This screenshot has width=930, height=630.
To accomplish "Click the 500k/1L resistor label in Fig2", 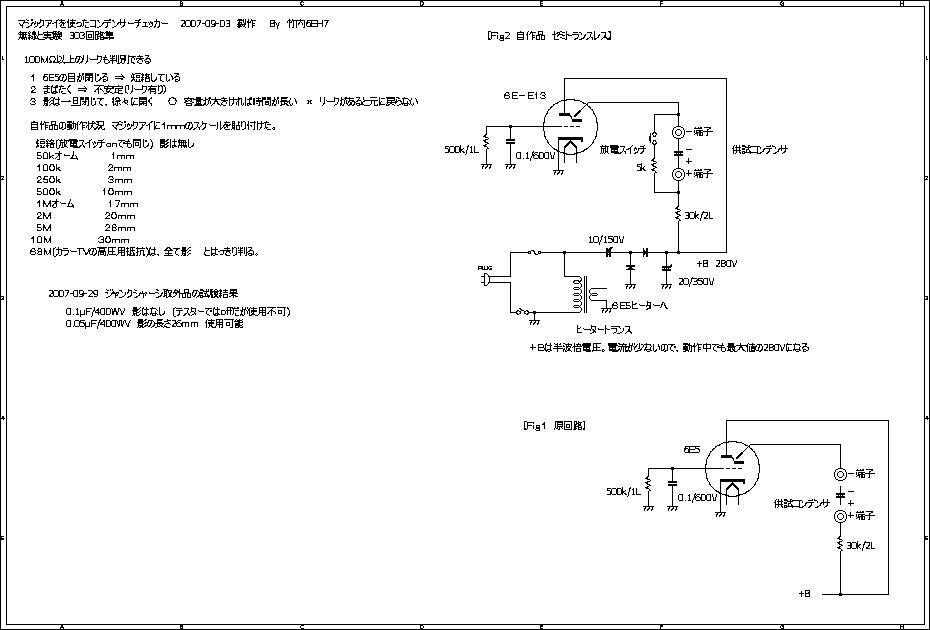I will 462,149.
